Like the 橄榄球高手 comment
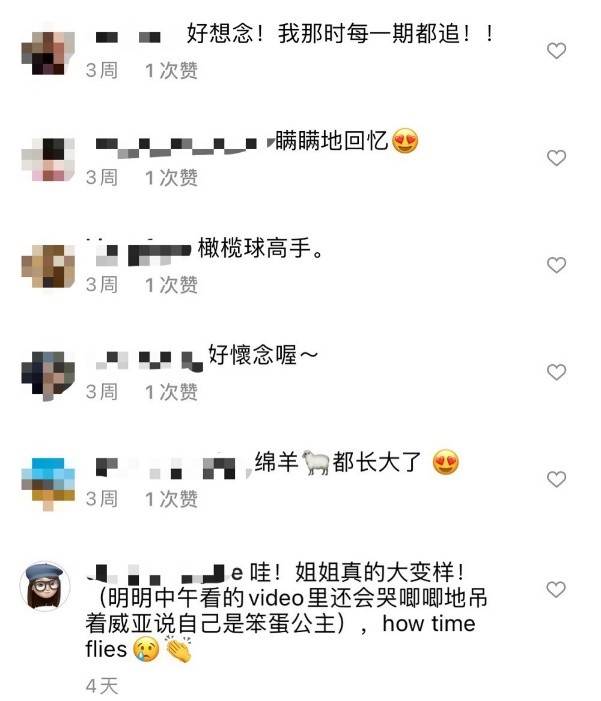Screen dimensions: 601x701 tap(556, 265)
